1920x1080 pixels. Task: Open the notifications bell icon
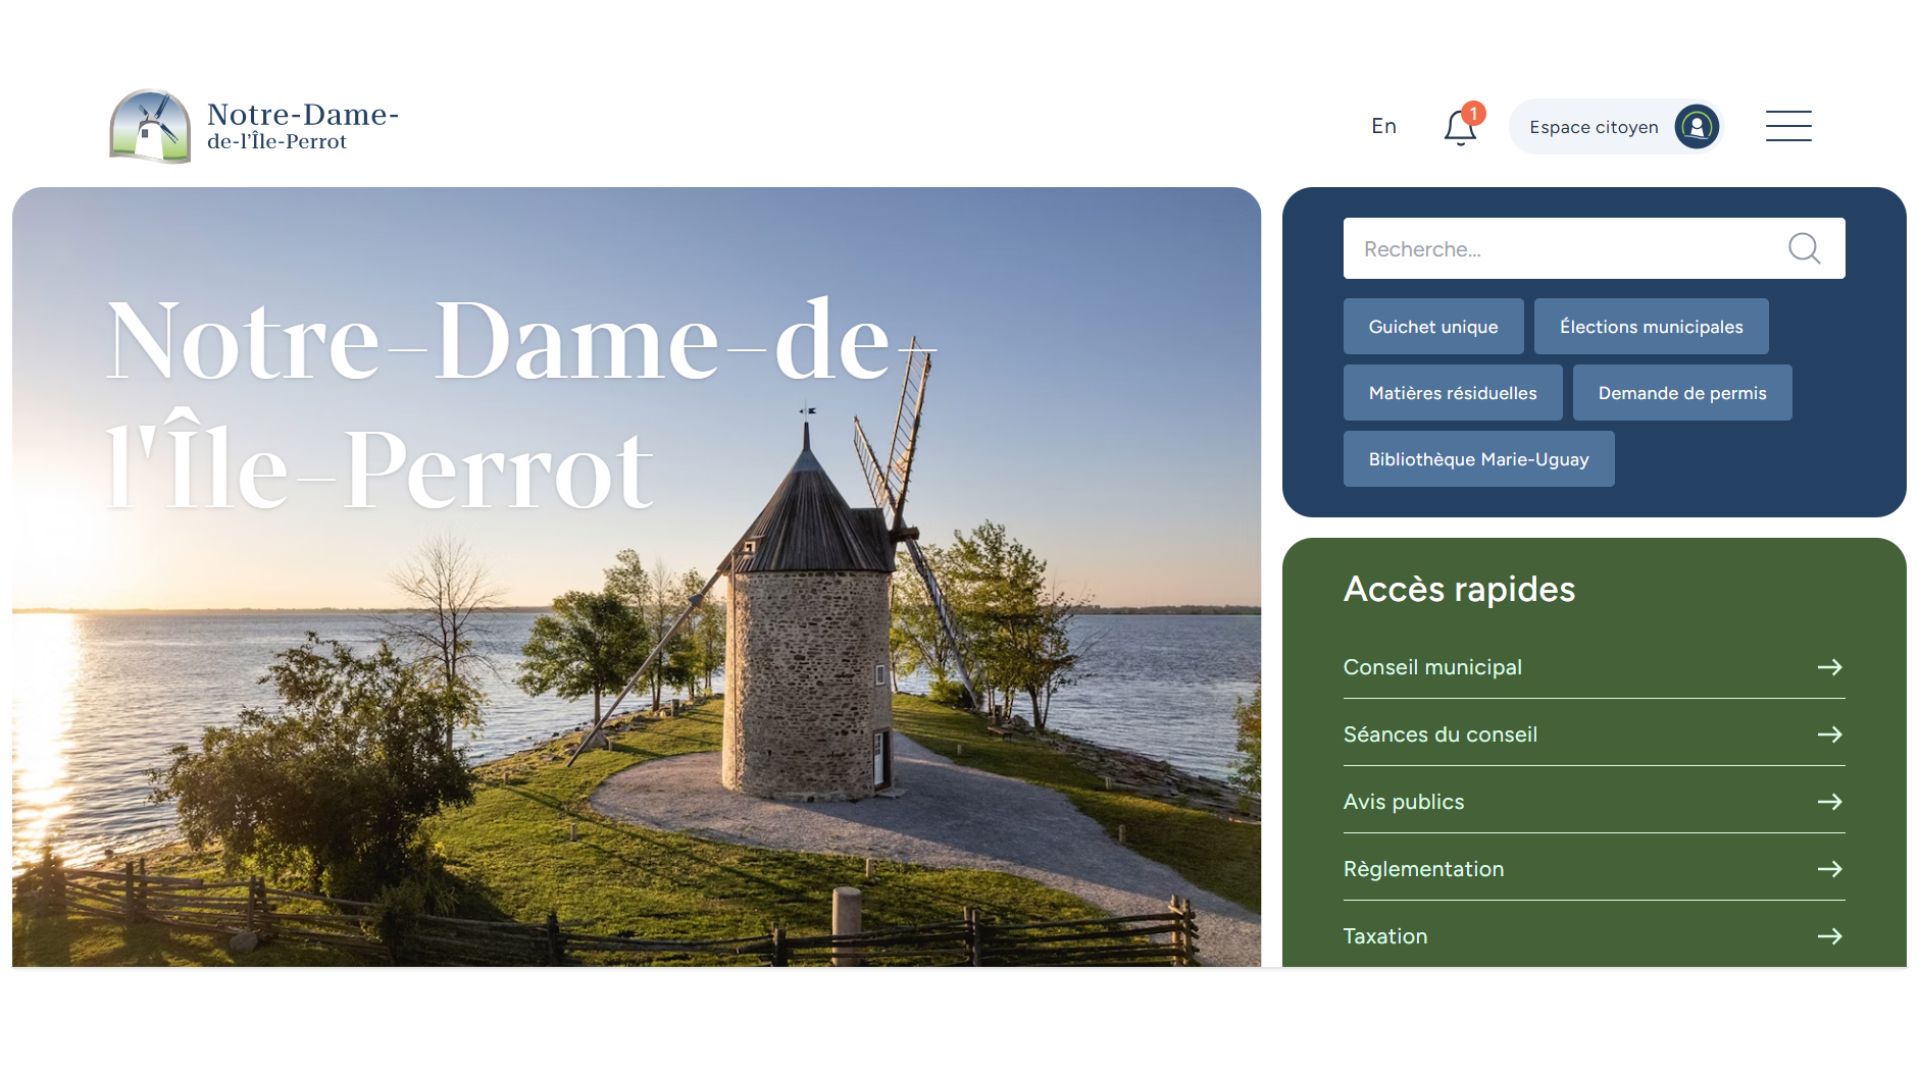click(x=1460, y=128)
